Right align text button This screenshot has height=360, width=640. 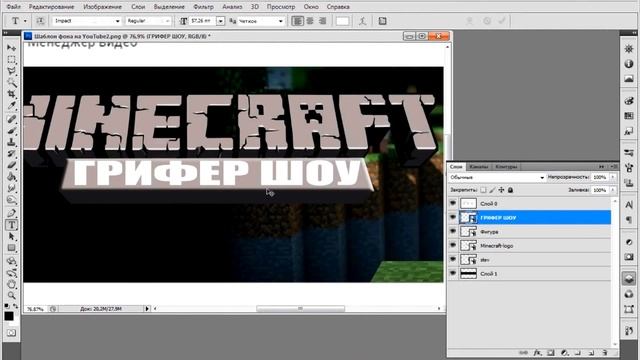pyautogui.click(x=322, y=21)
